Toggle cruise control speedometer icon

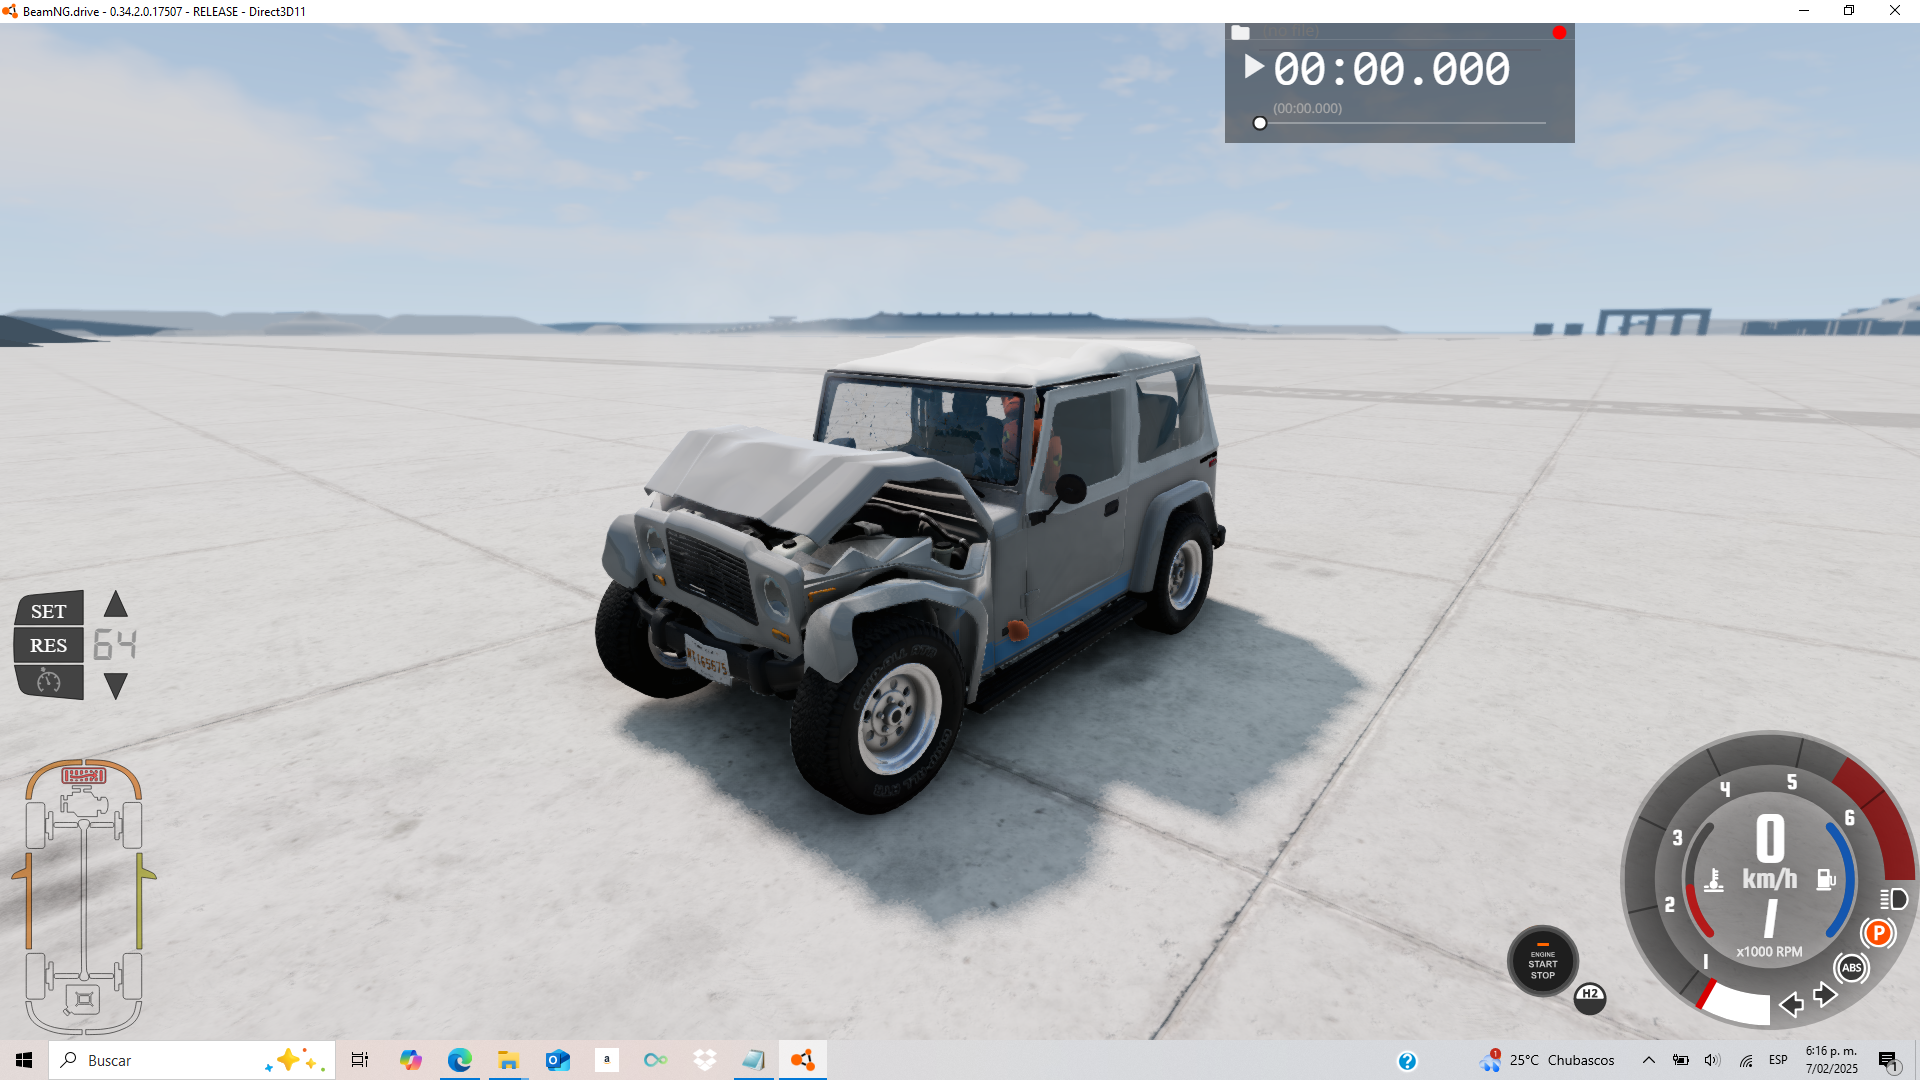click(x=49, y=682)
